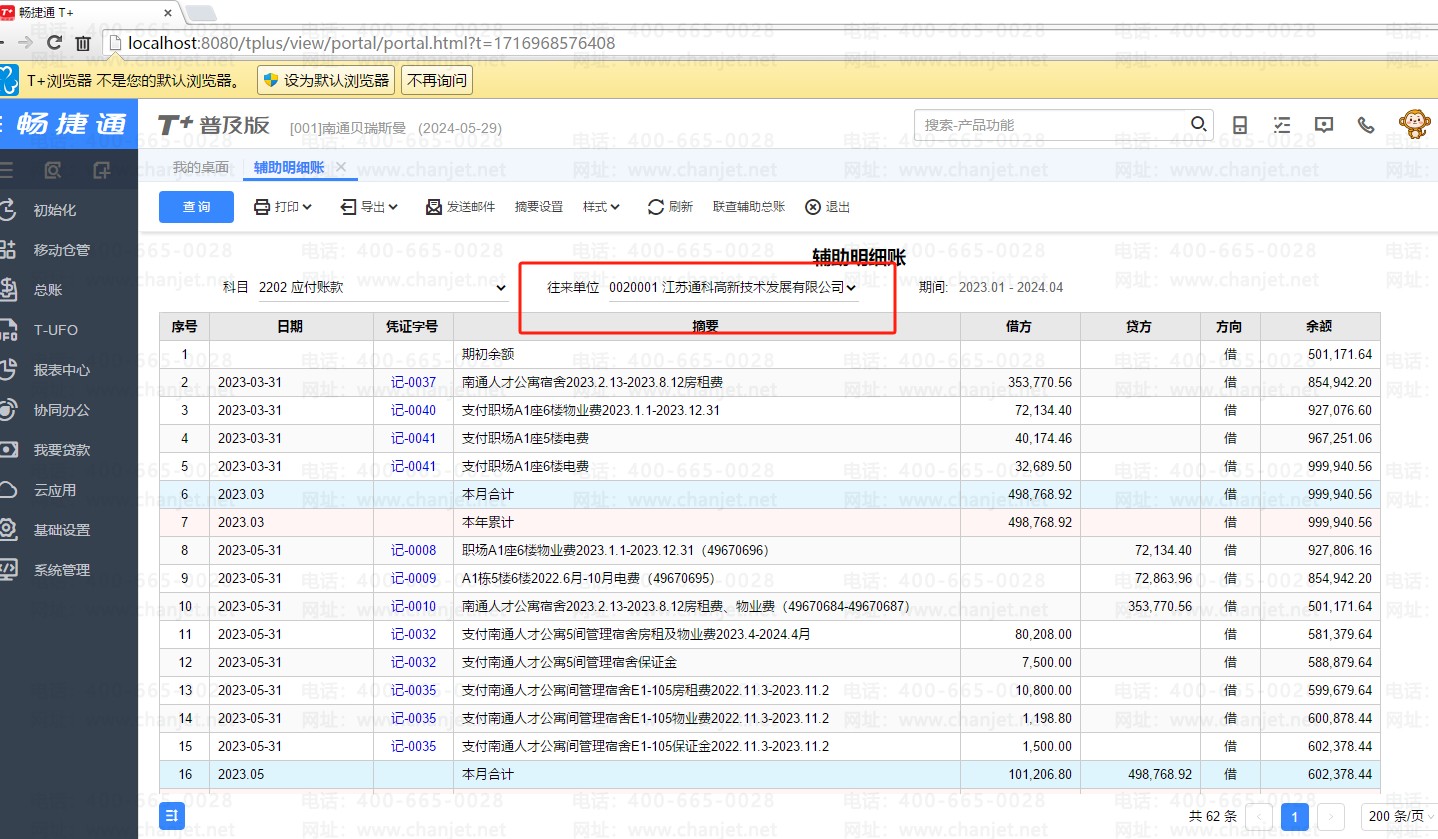Screen dimensions: 1438x839
Task: Click the 报表中心 sidebar icon
Action: 8,370
